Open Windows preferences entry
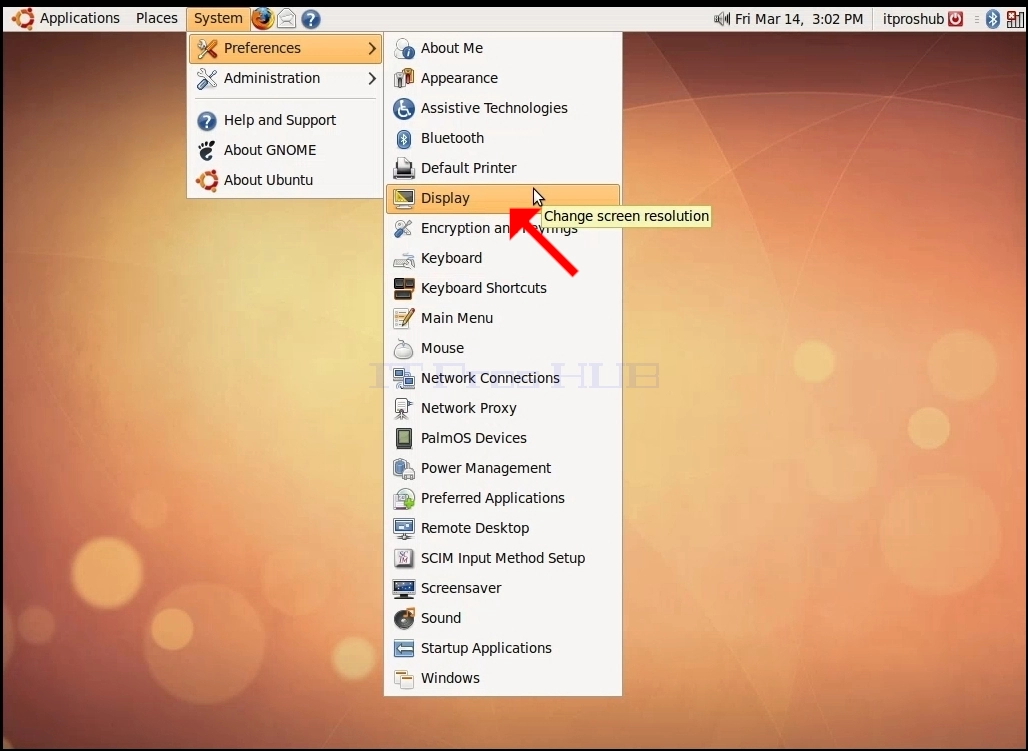 [x=503, y=678]
